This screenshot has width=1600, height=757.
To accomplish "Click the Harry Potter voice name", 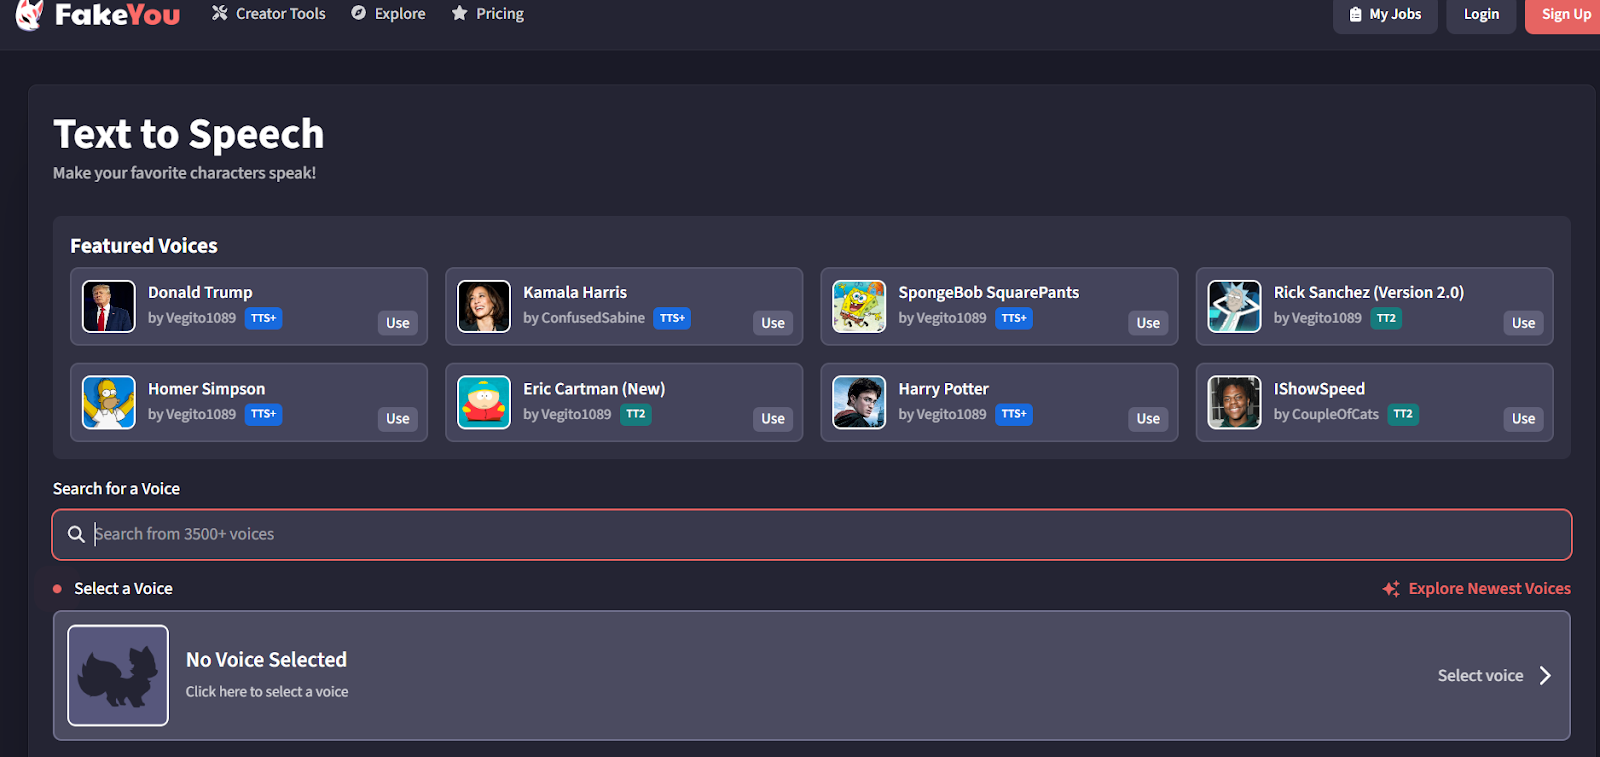I will point(943,389).
